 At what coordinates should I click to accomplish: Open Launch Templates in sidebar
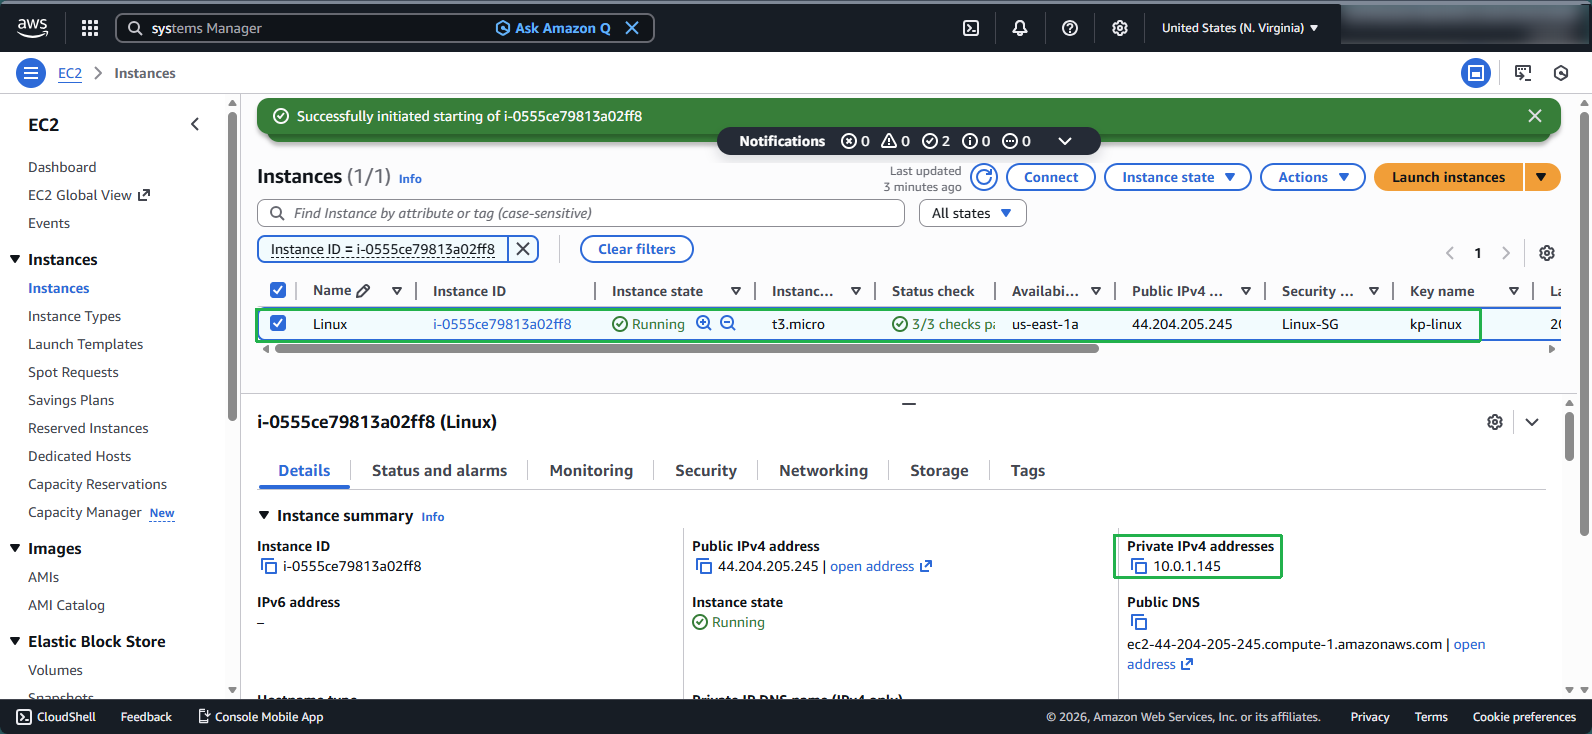[85, 344]
